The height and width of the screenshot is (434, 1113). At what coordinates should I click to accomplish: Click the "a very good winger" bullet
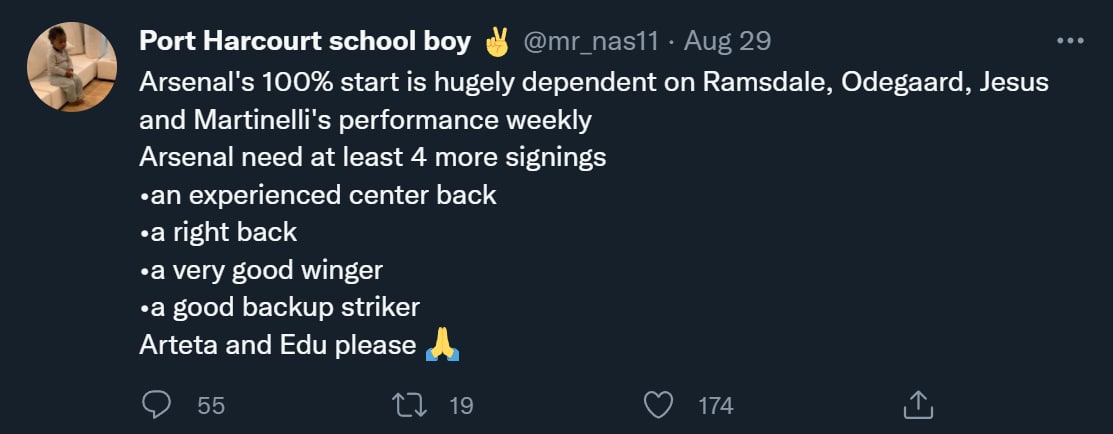(x=261, y=270)
